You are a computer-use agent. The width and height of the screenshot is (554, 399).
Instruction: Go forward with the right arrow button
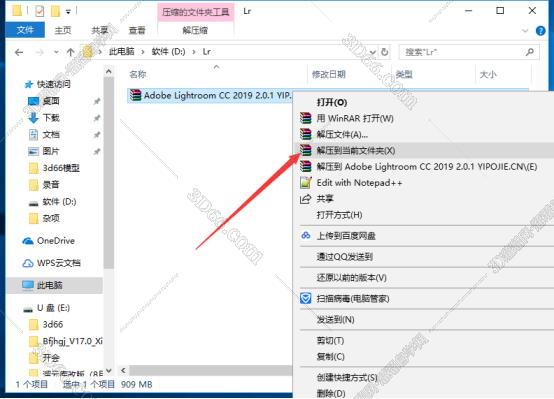(x=40, y=52)
